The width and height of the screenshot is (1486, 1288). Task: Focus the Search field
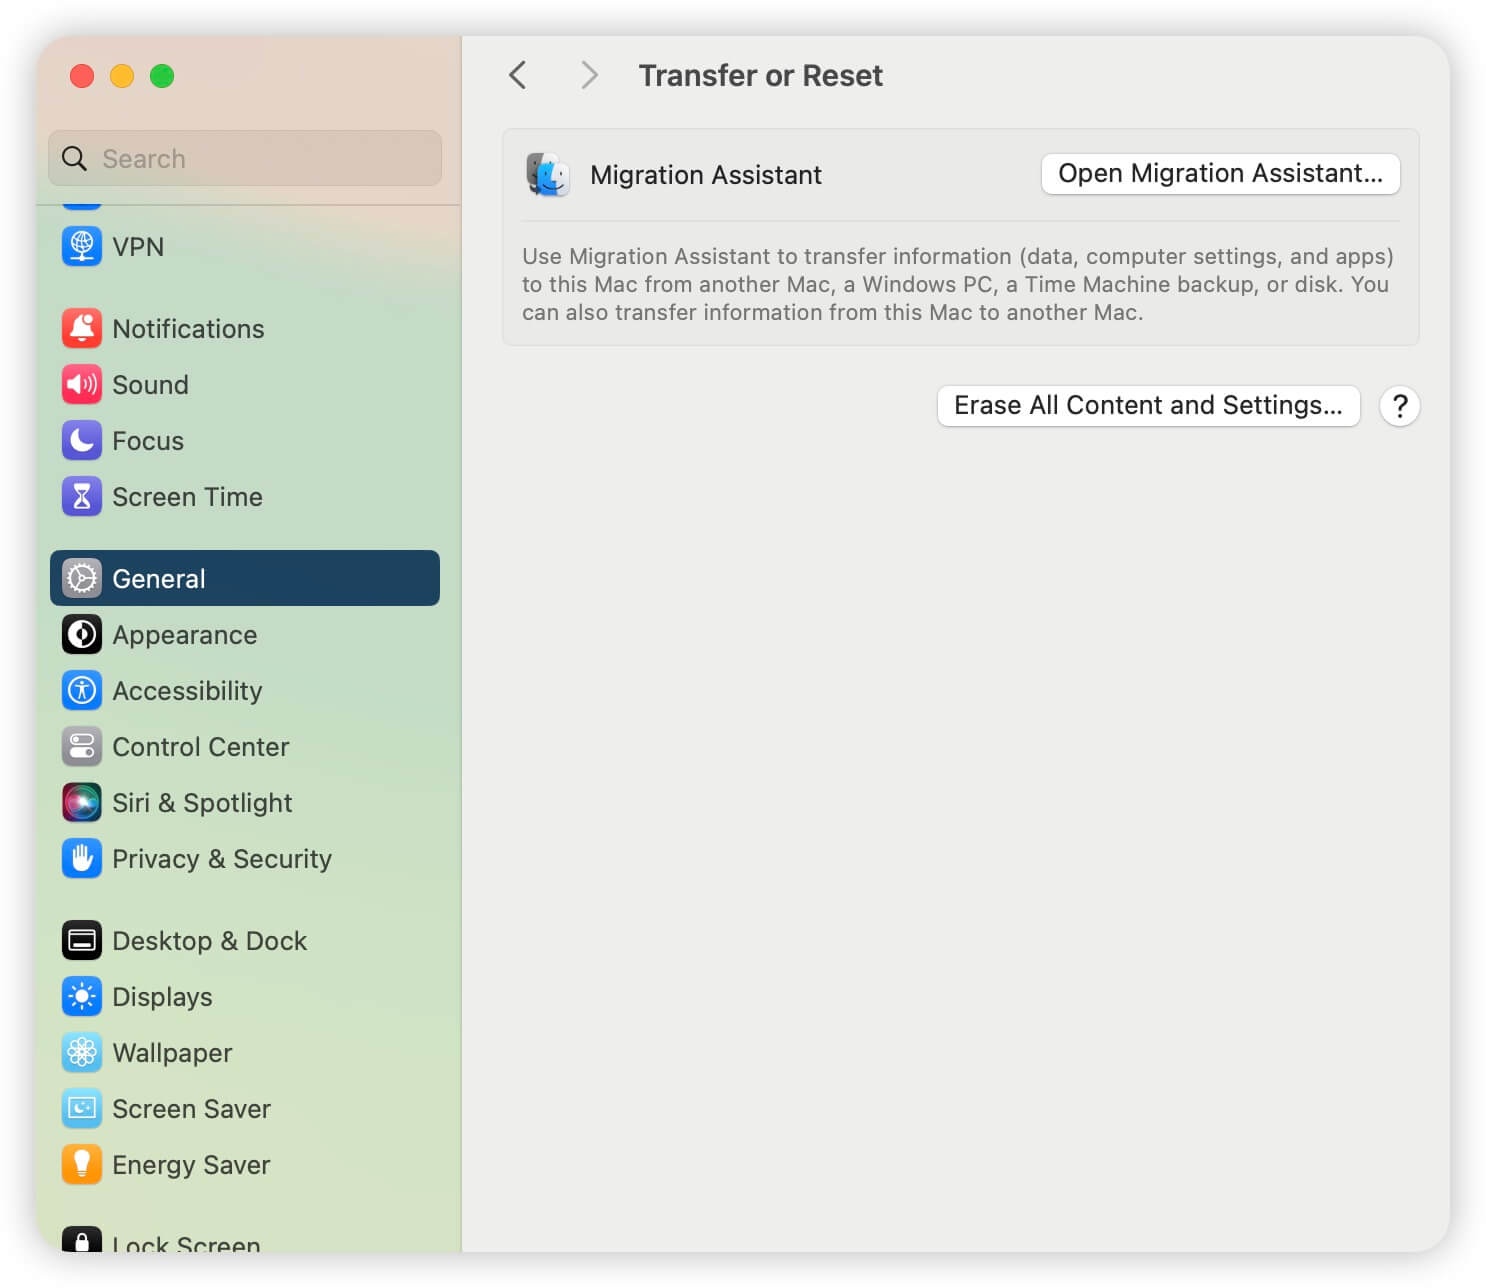245,158
